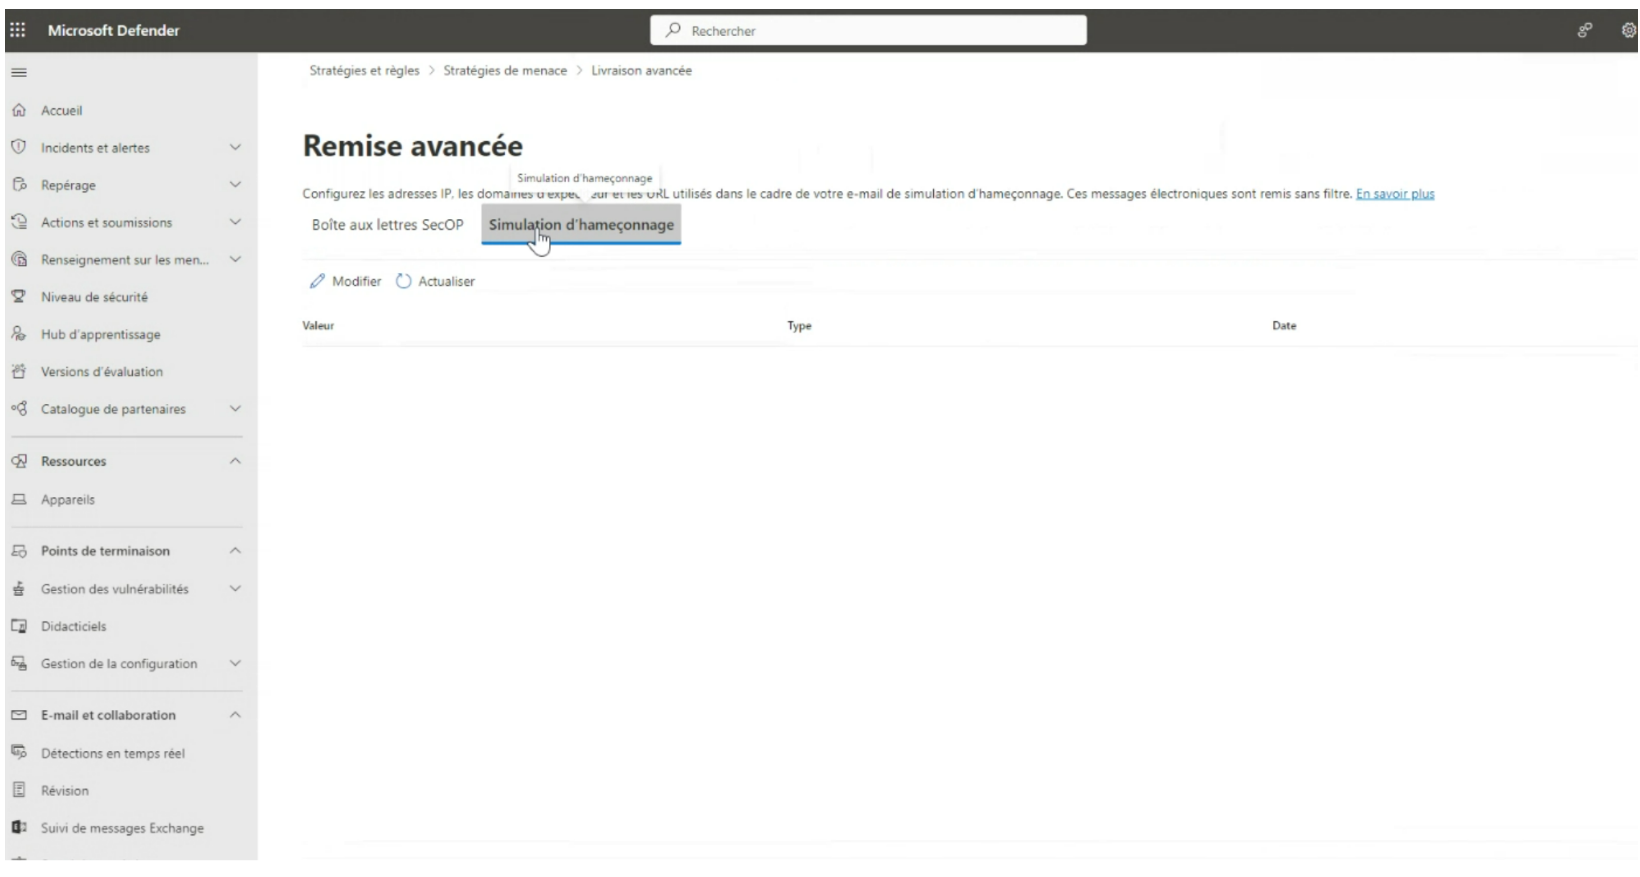Expand Gestion des vulnérabilités menu
The height and width of the screenshot is (877, 1640).
tap(235, 589)
